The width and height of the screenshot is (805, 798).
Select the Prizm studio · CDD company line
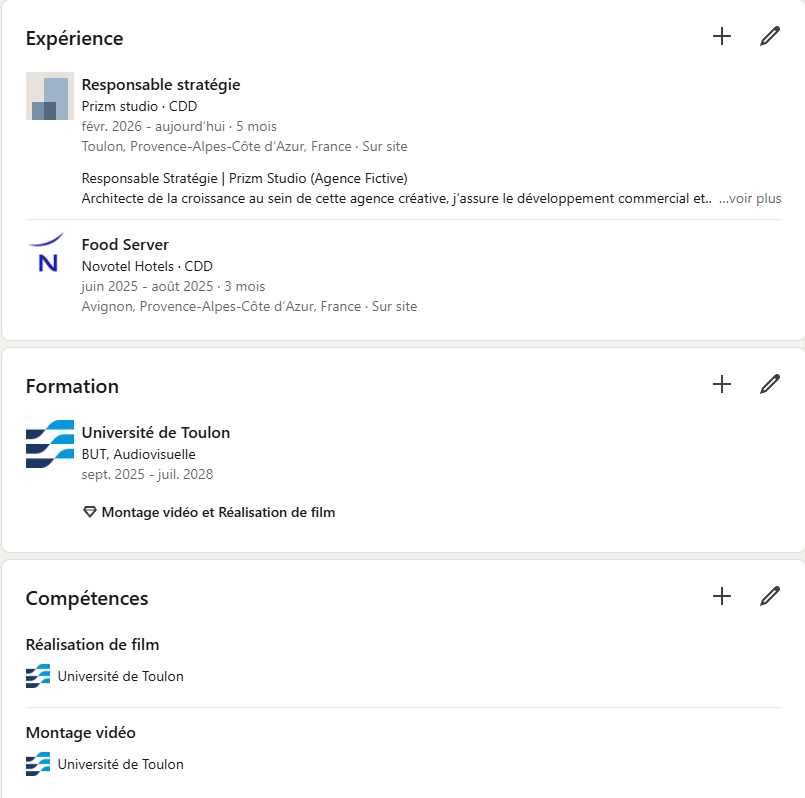(x=139, y=106)
